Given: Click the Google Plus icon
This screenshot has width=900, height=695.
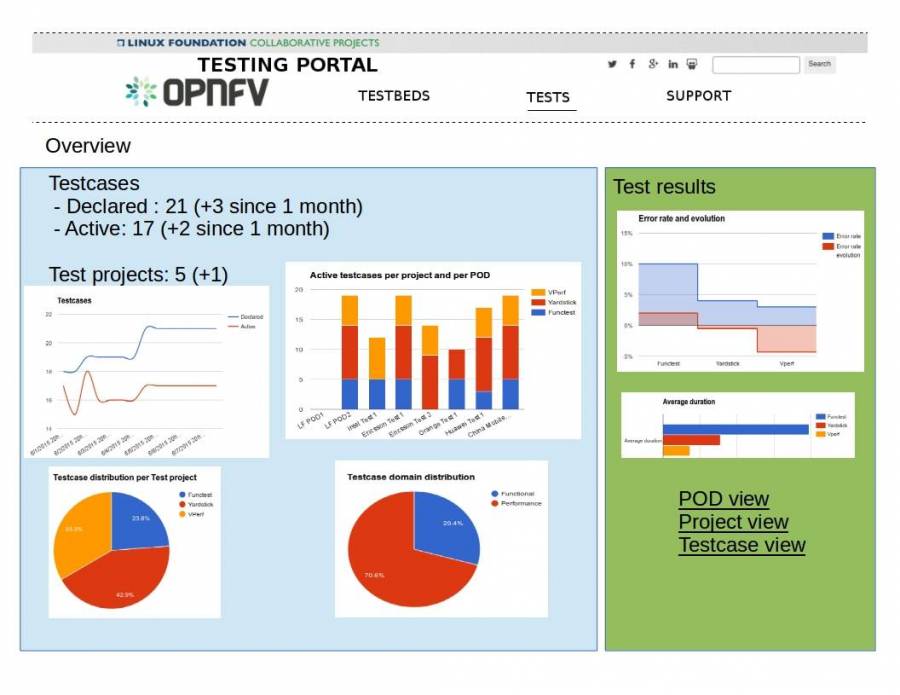Looking at the screenshot, I should coord(653,64).
